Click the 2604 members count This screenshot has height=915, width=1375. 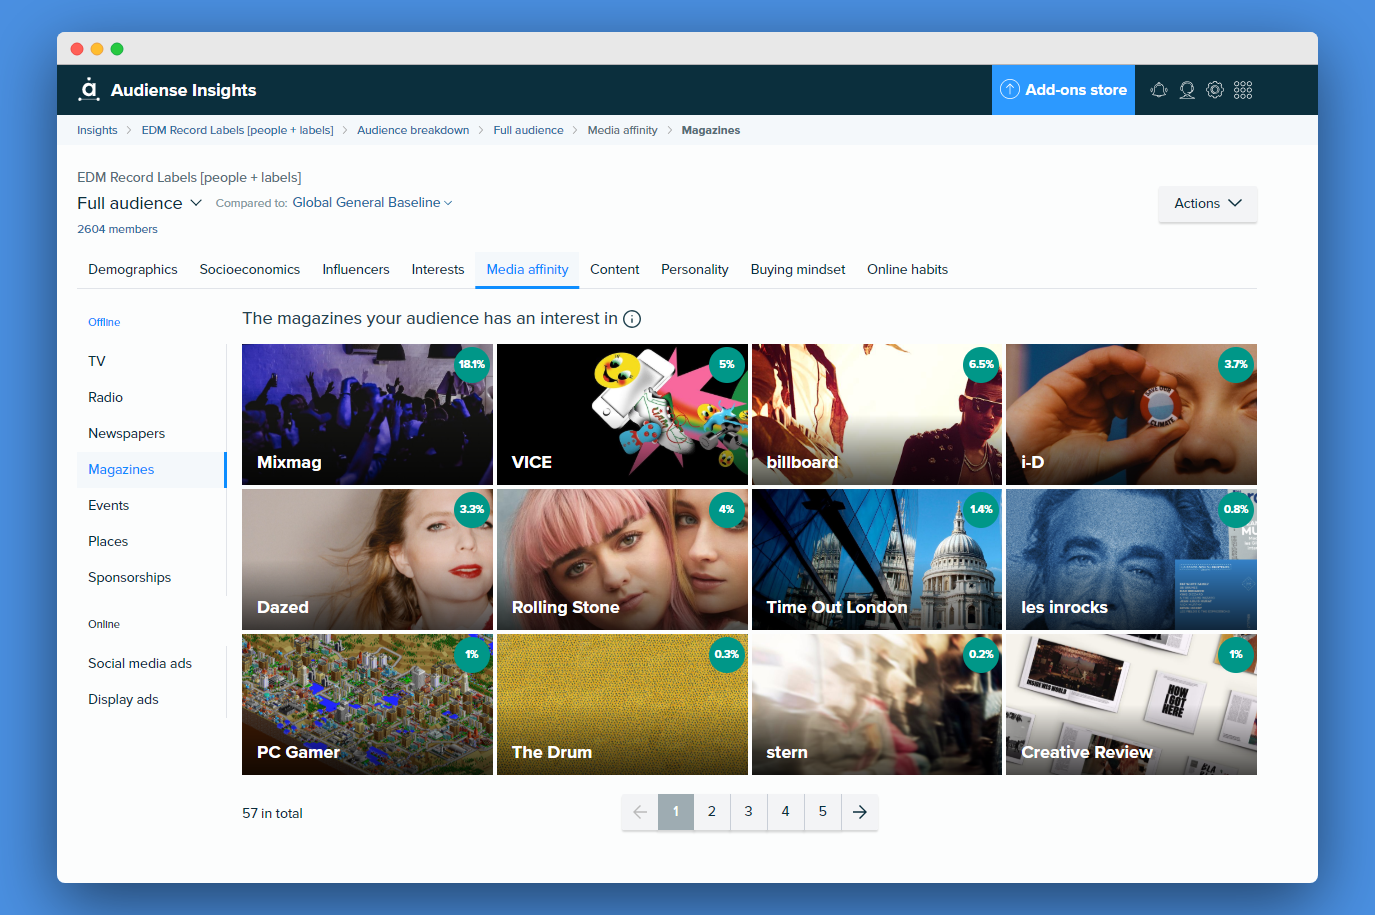click(x=117, y=229)
